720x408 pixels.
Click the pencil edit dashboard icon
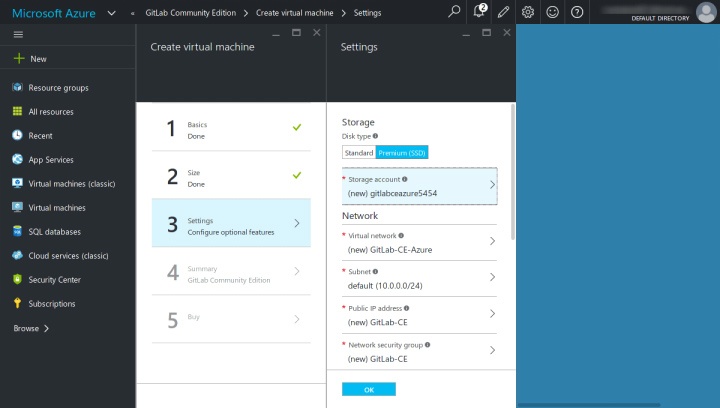pyautogui.click(x=503, y=12)
